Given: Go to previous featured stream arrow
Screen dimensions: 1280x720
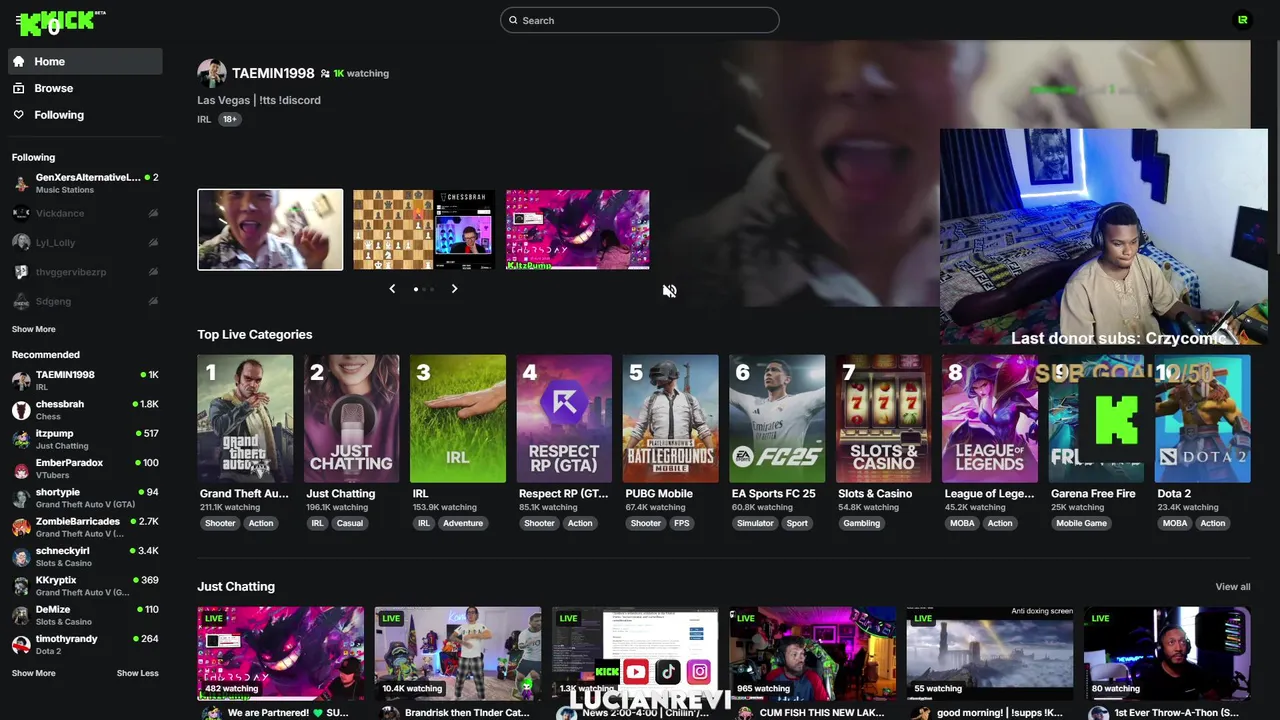Looking at the screenshot, I should point(392,289).
